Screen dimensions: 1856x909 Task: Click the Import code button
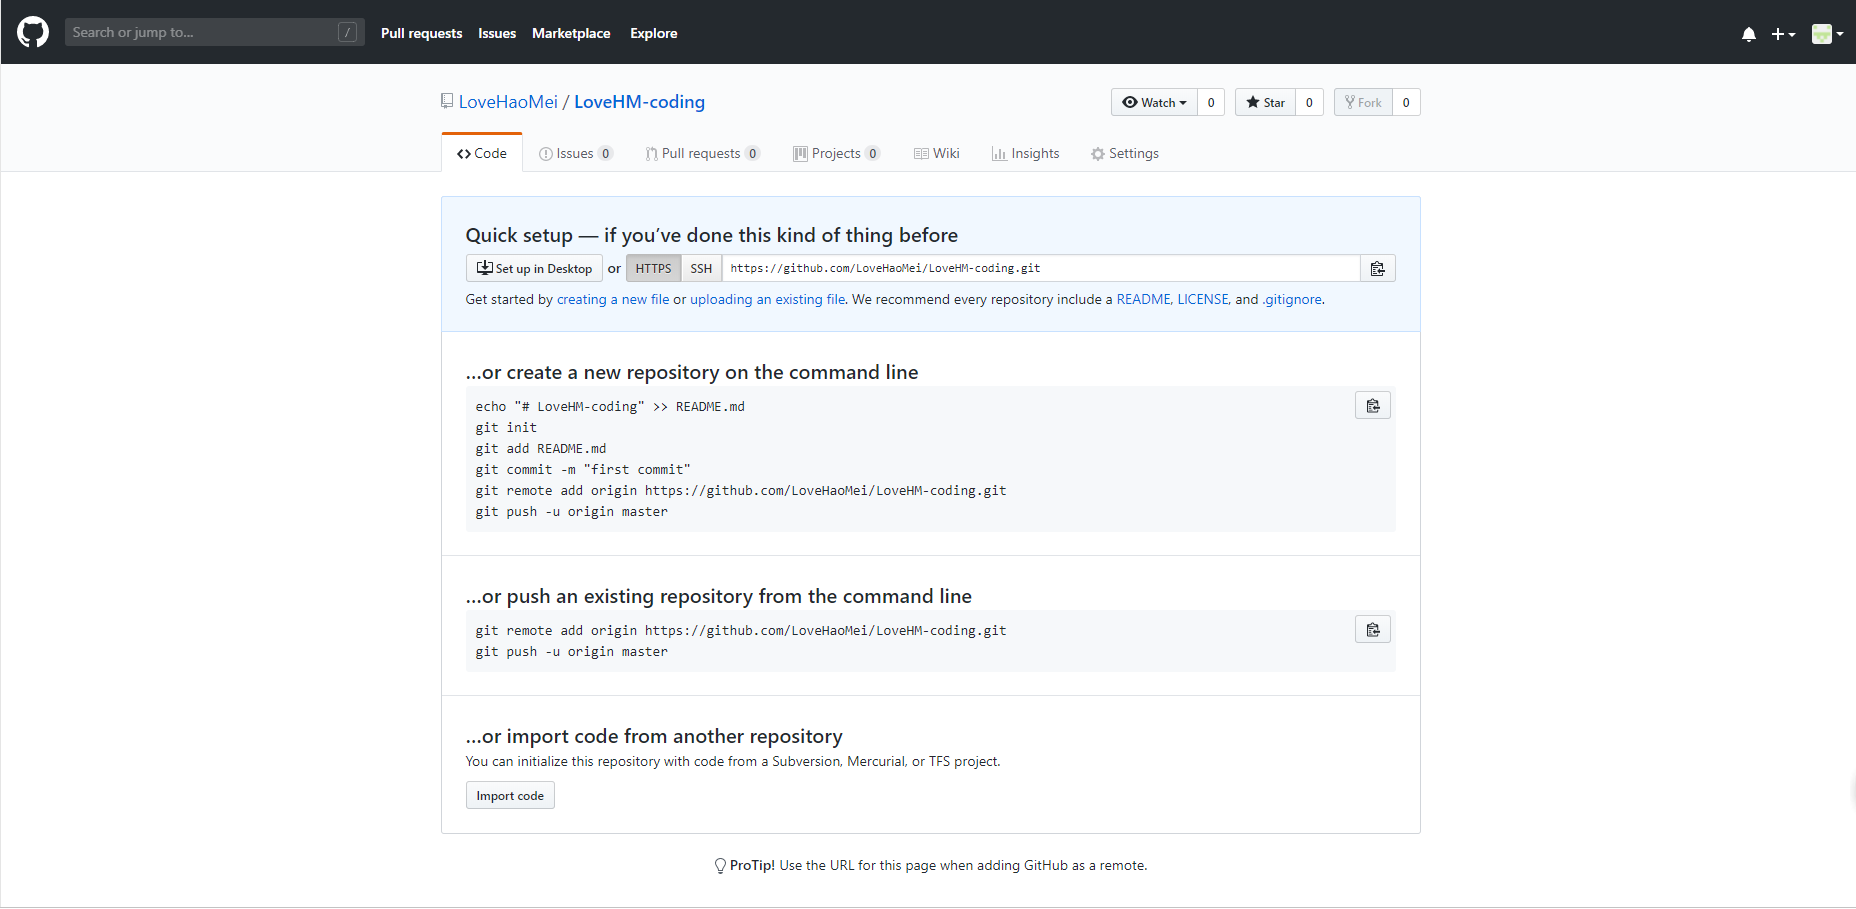click(510, 795)
